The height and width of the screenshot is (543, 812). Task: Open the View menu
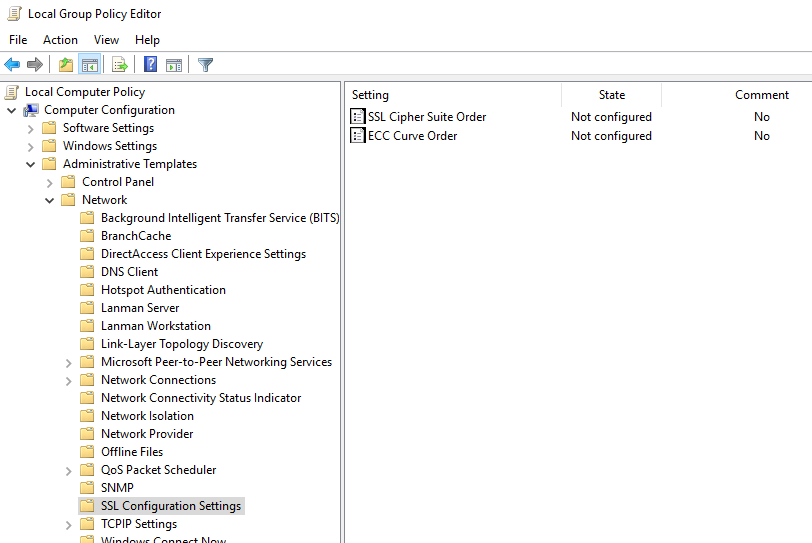click(x=106, y=40)
